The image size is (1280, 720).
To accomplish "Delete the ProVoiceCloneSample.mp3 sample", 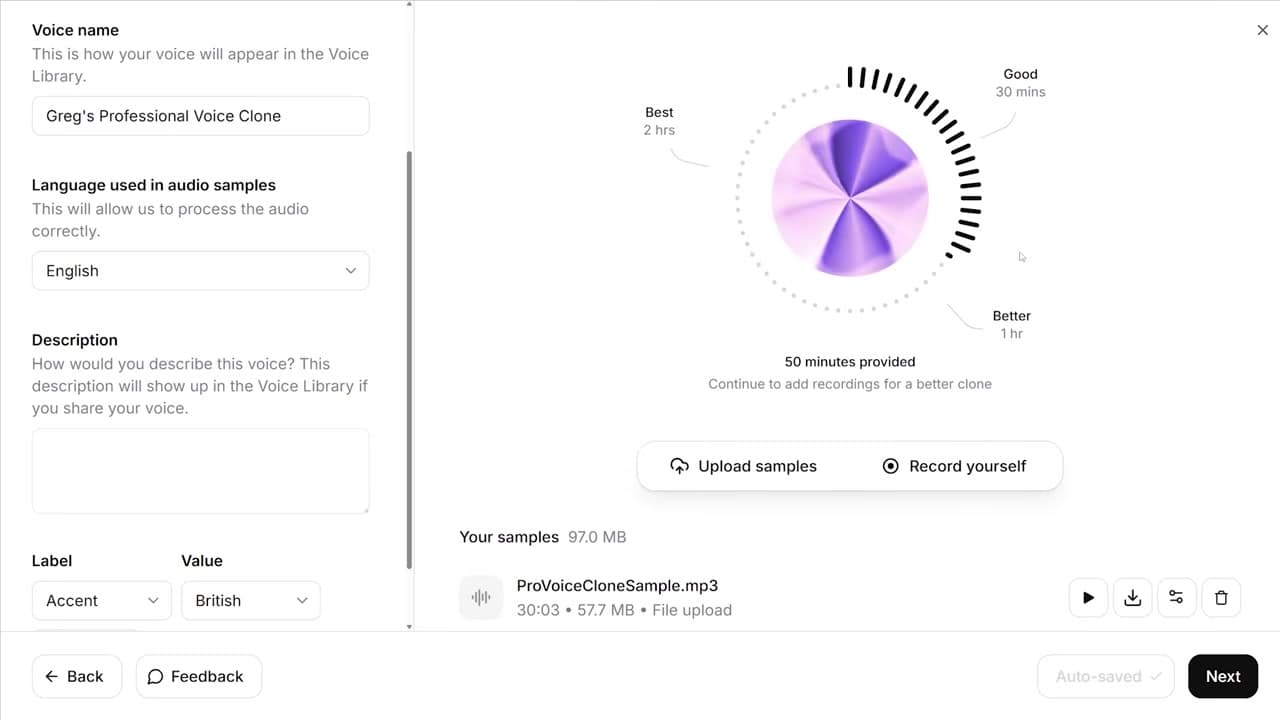I will click(x=1221, y=598).
